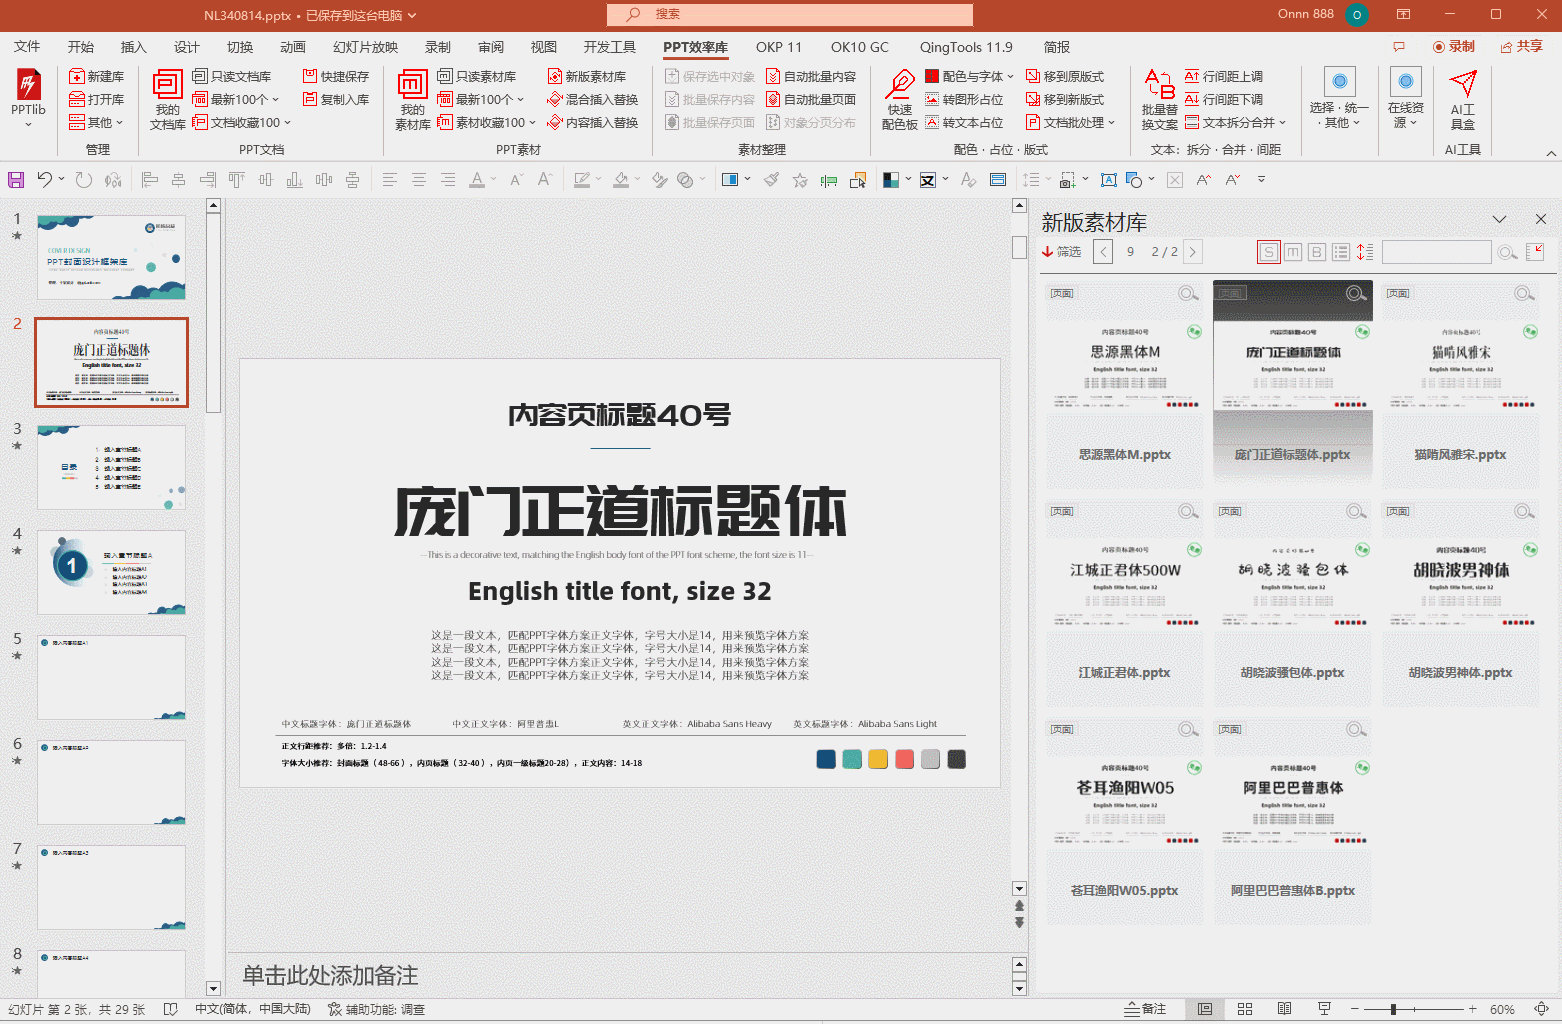This screenshot has height=1024, width=1562.
Task: Open the OKP 11 ribbon tab
Action: tap(778, 47)
